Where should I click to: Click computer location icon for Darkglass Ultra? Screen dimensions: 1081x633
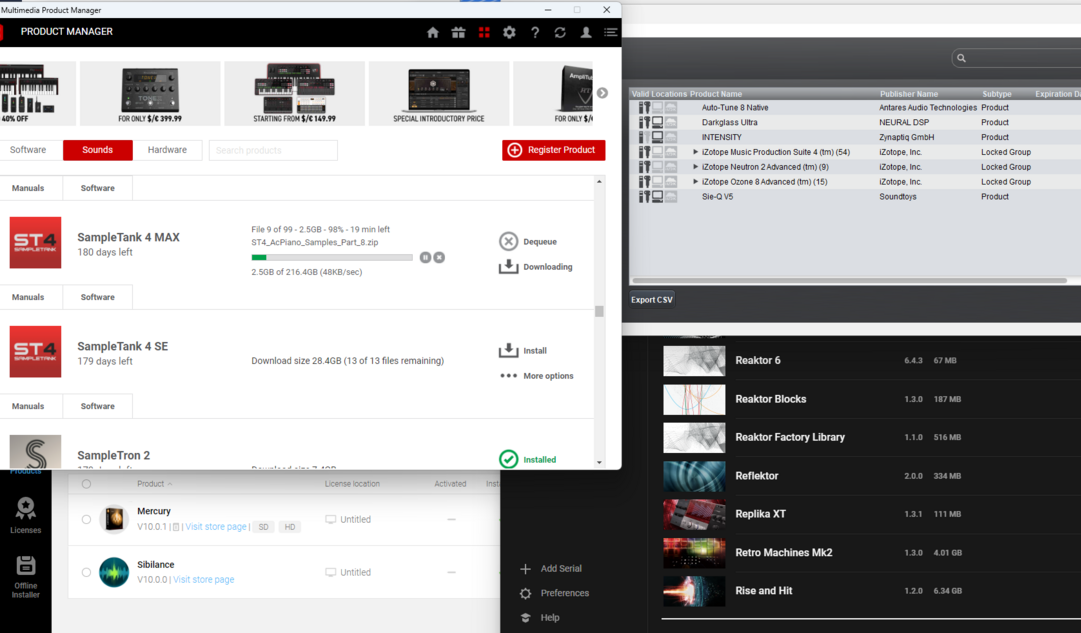click(658, 122)
